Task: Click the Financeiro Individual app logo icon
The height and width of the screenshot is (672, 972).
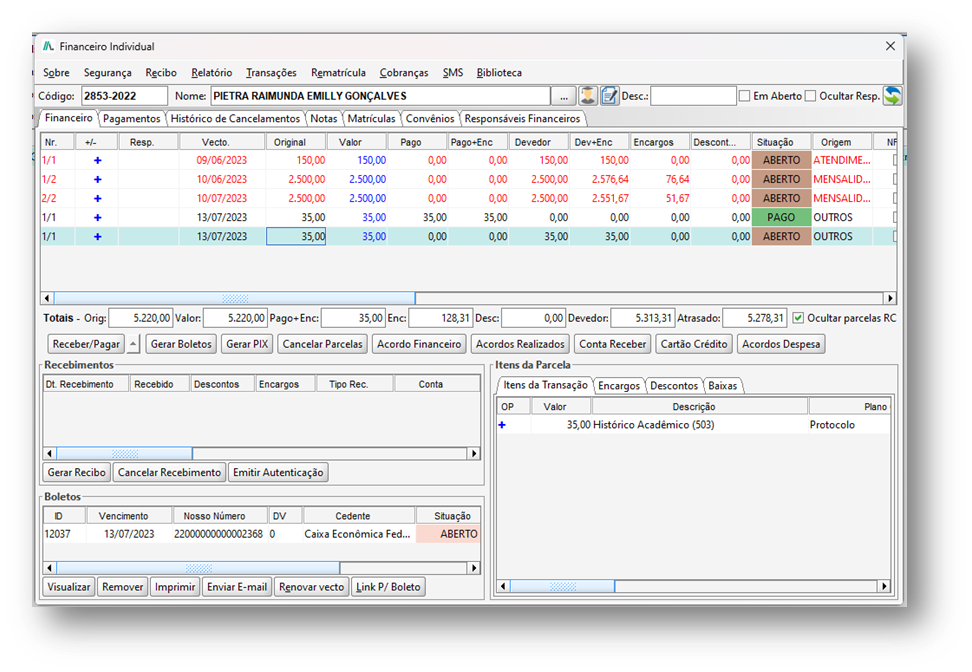Action: coord(48,46)
